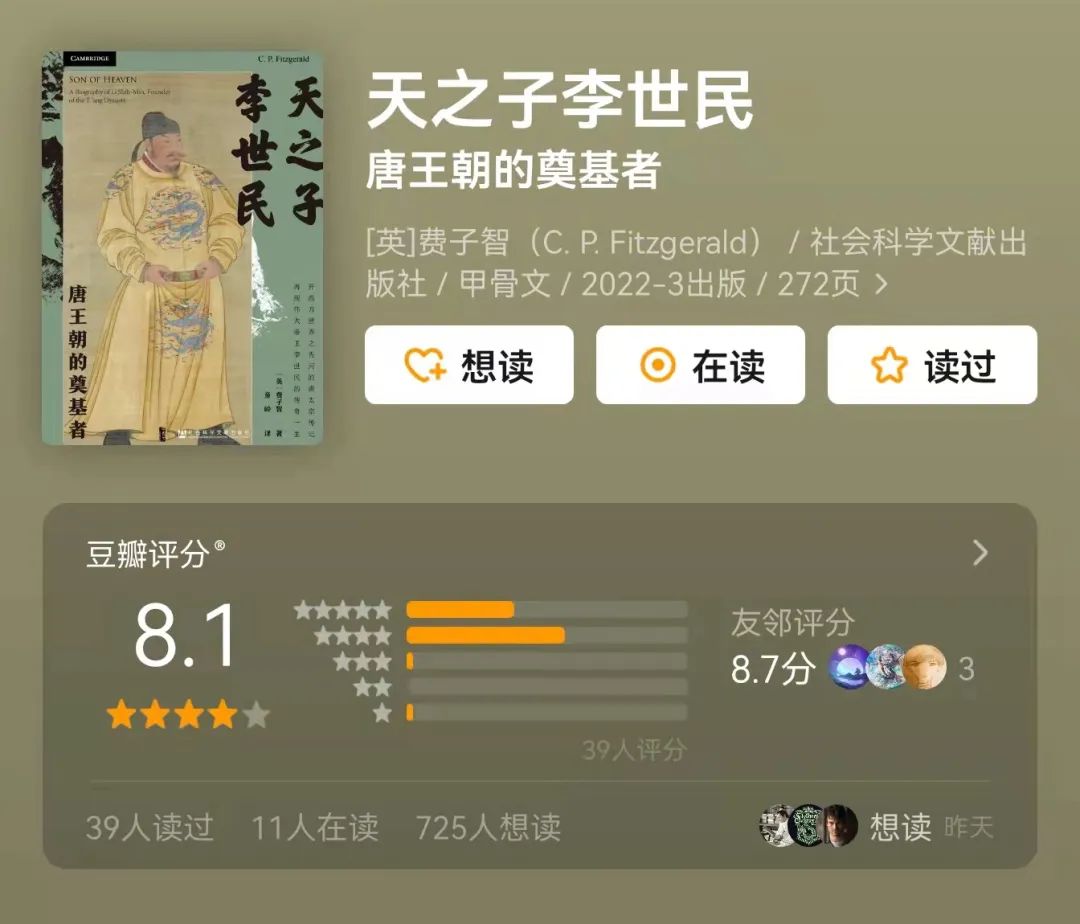Expand the 豆瓣评分 section arrow
This screenshot has height=924, width=1080.
(x=980, y=553)
